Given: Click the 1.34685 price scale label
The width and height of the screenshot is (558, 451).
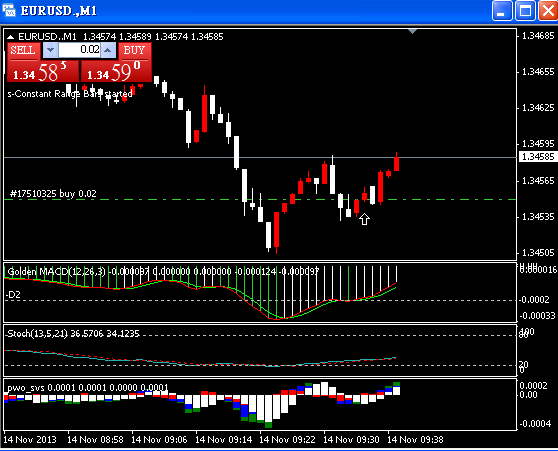Looking at the screenshot, I should (538, 36).
